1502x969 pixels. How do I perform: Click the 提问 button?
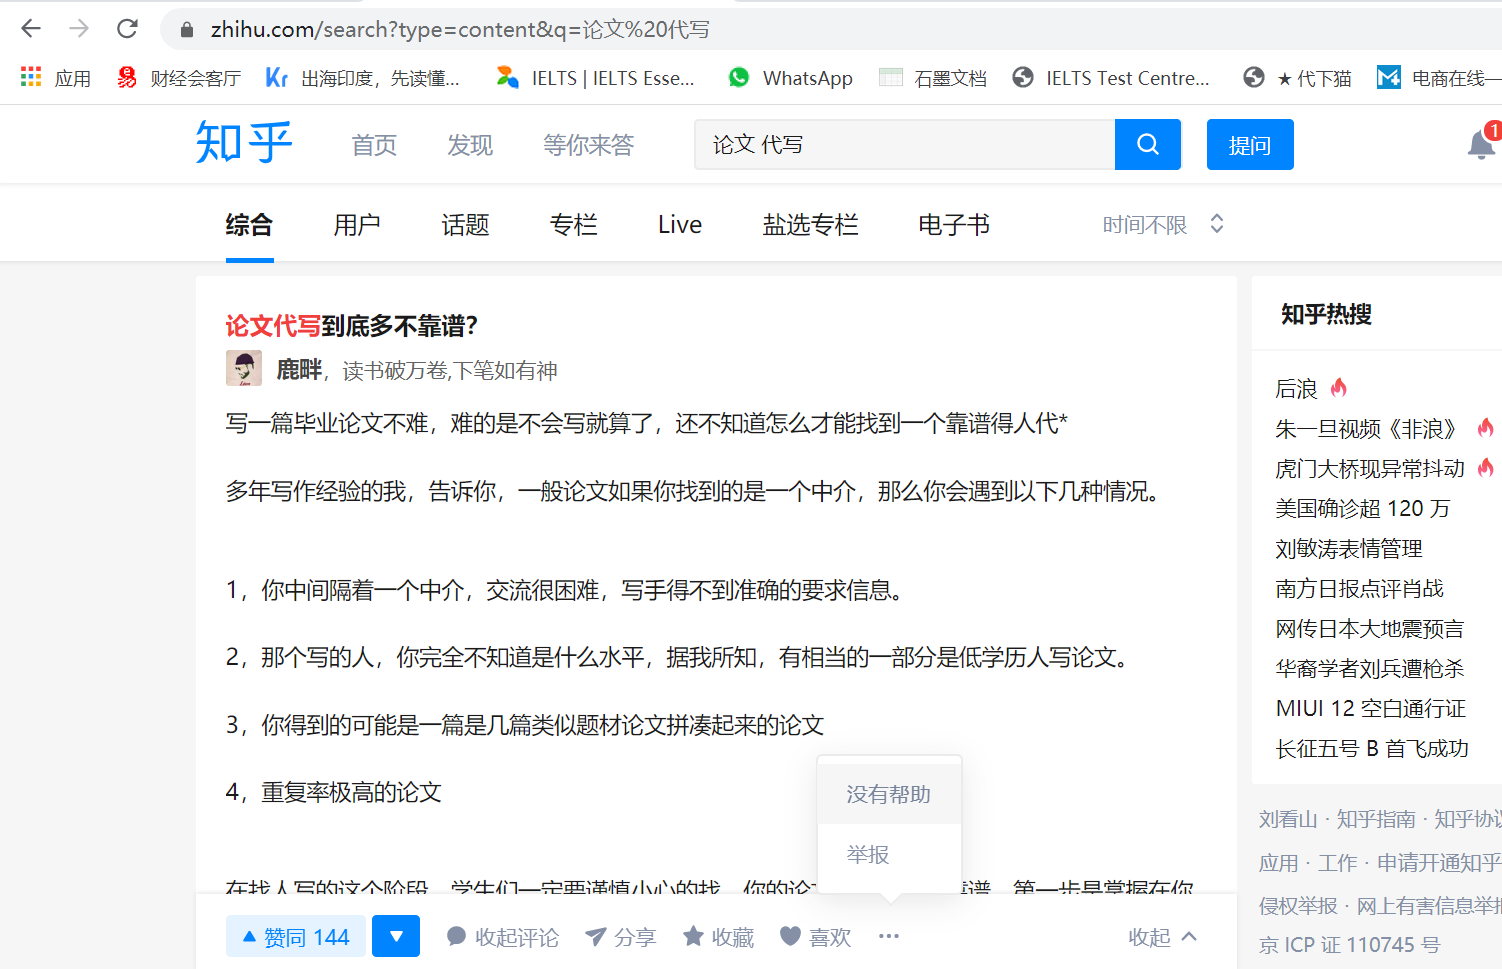coord(1250,144)
